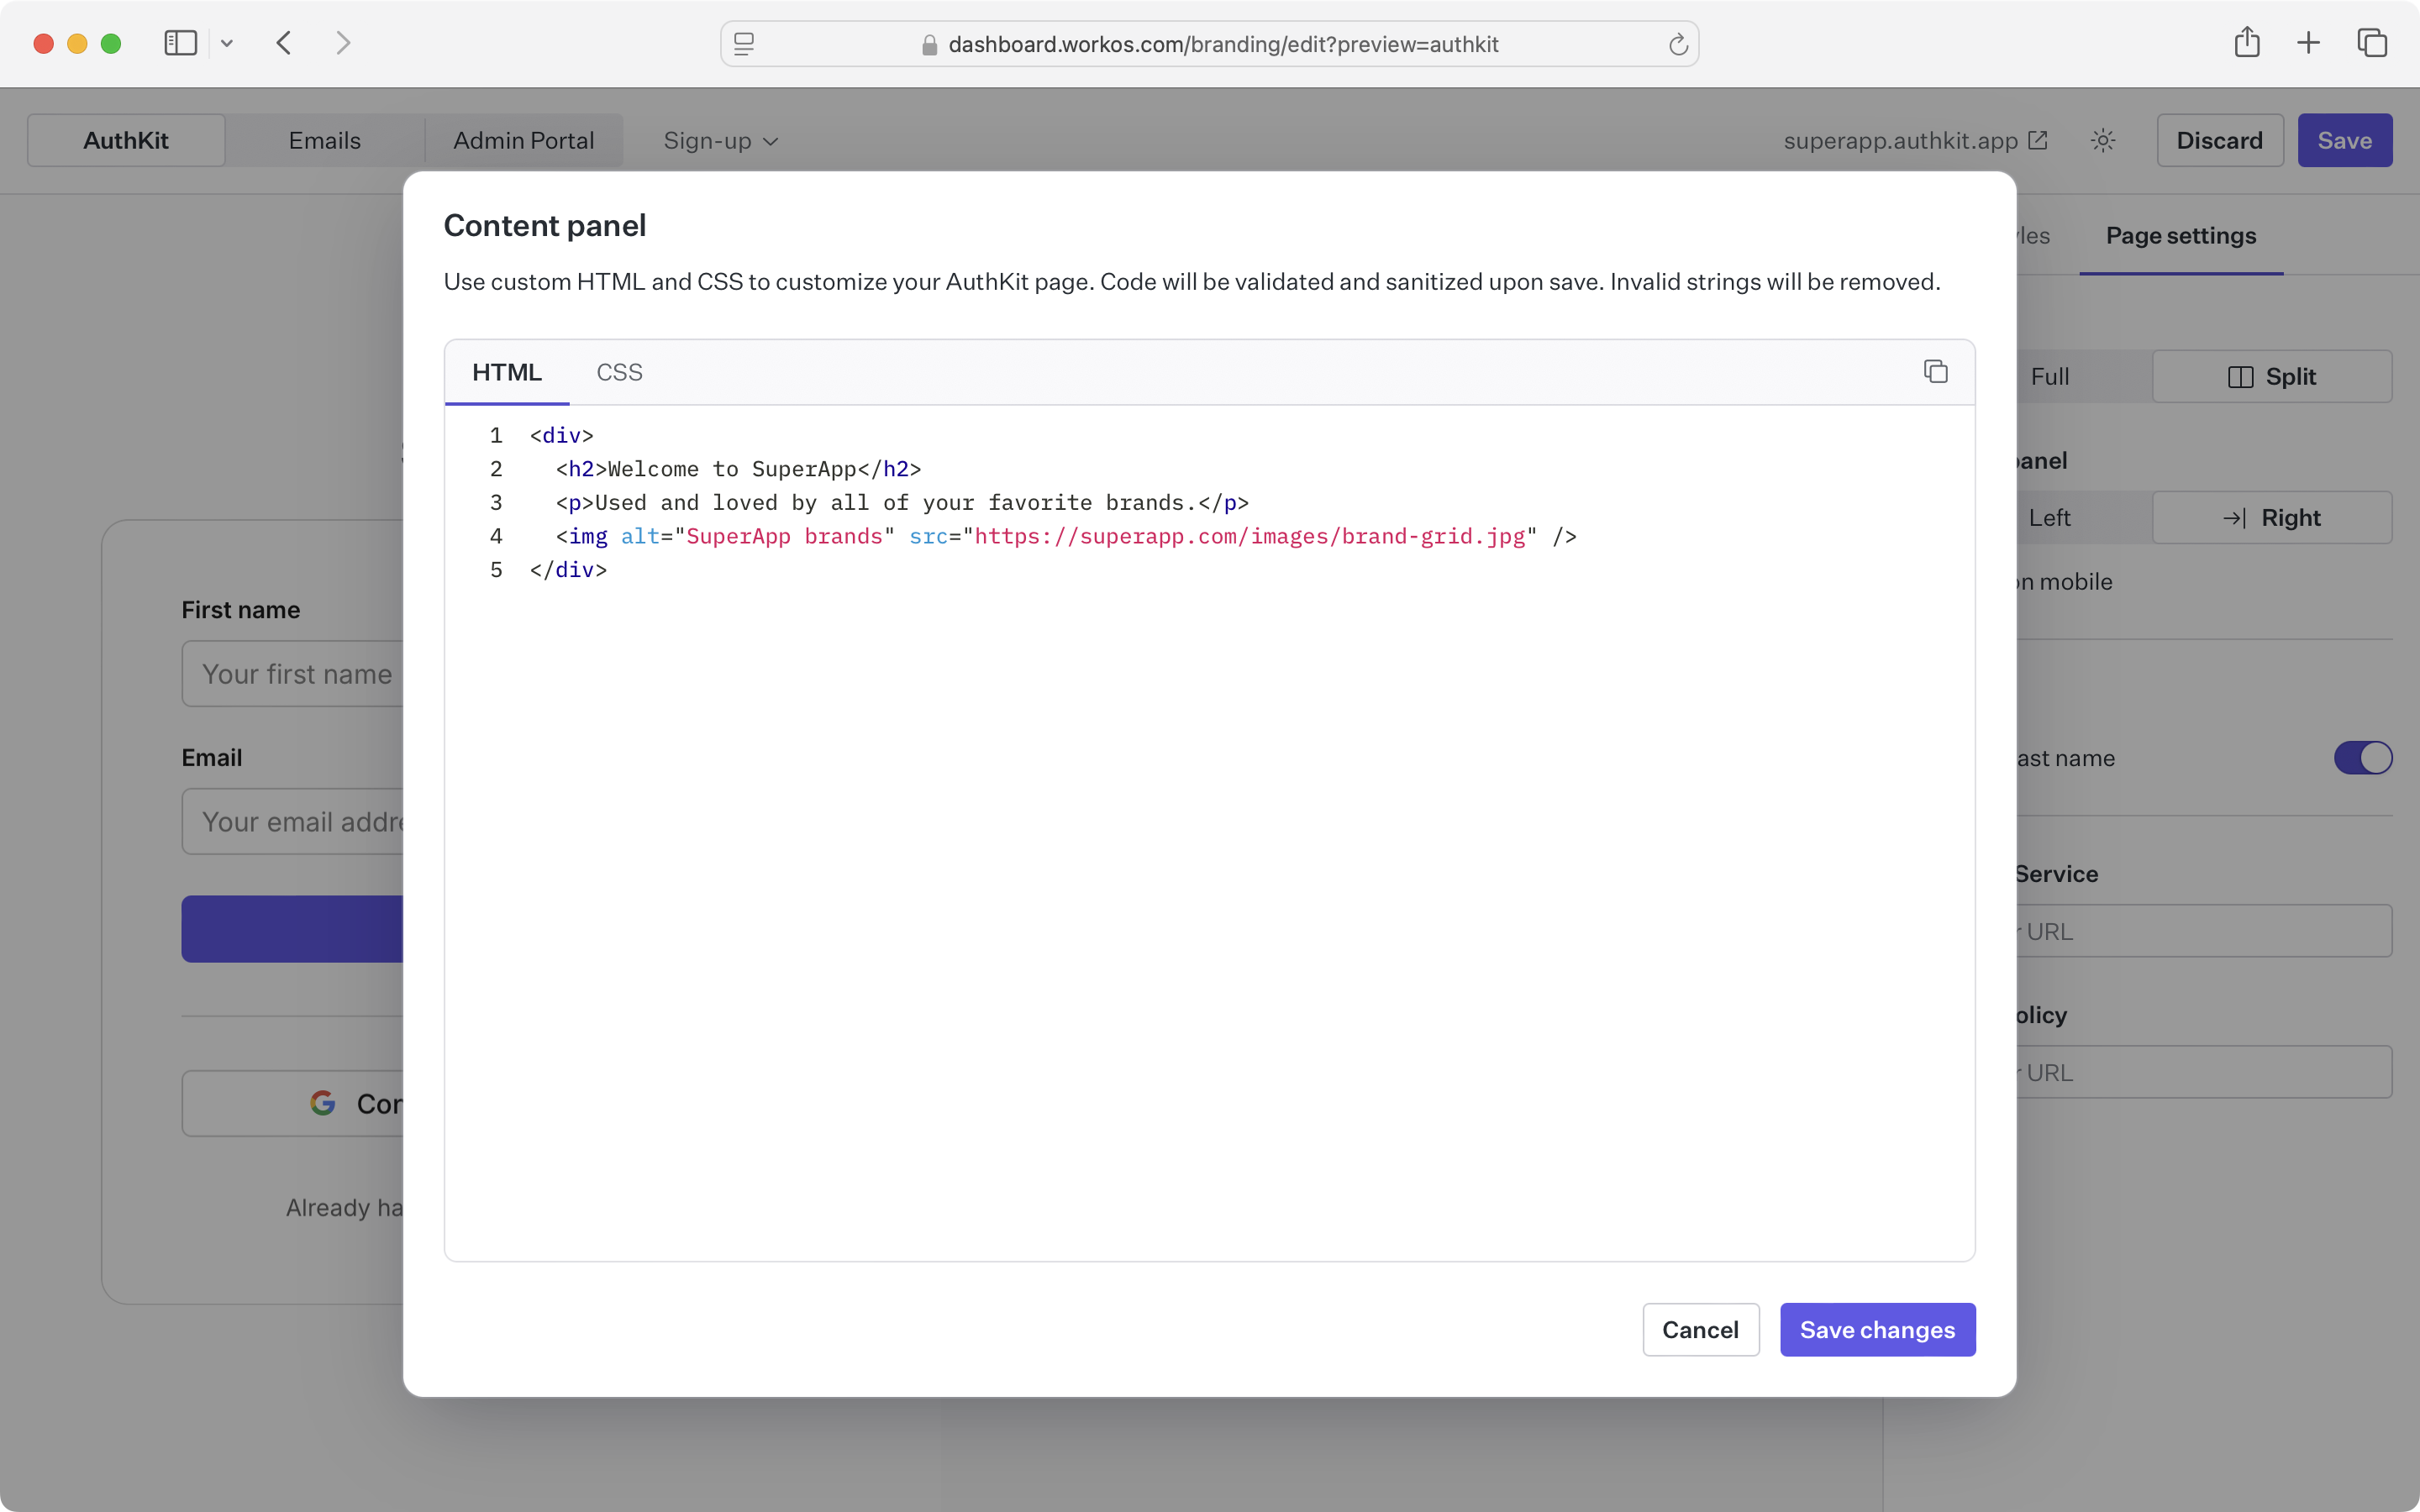
Task: Open a new browser tab
Action: 2308,42
